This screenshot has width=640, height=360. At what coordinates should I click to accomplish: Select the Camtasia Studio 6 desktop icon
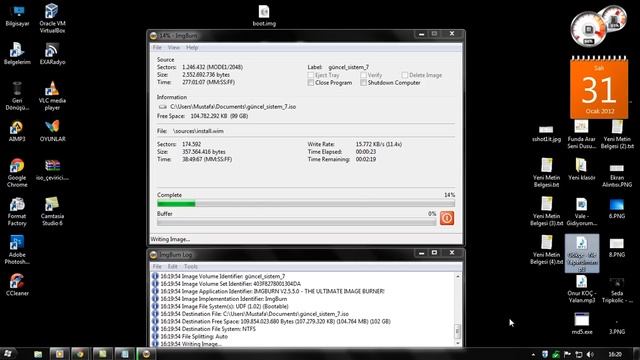(x=52, y=211)
